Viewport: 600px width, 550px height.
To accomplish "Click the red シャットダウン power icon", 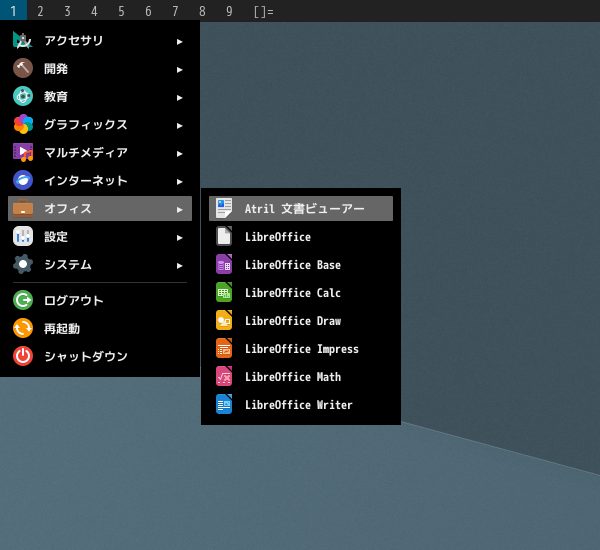I will [x=23, y=356].
